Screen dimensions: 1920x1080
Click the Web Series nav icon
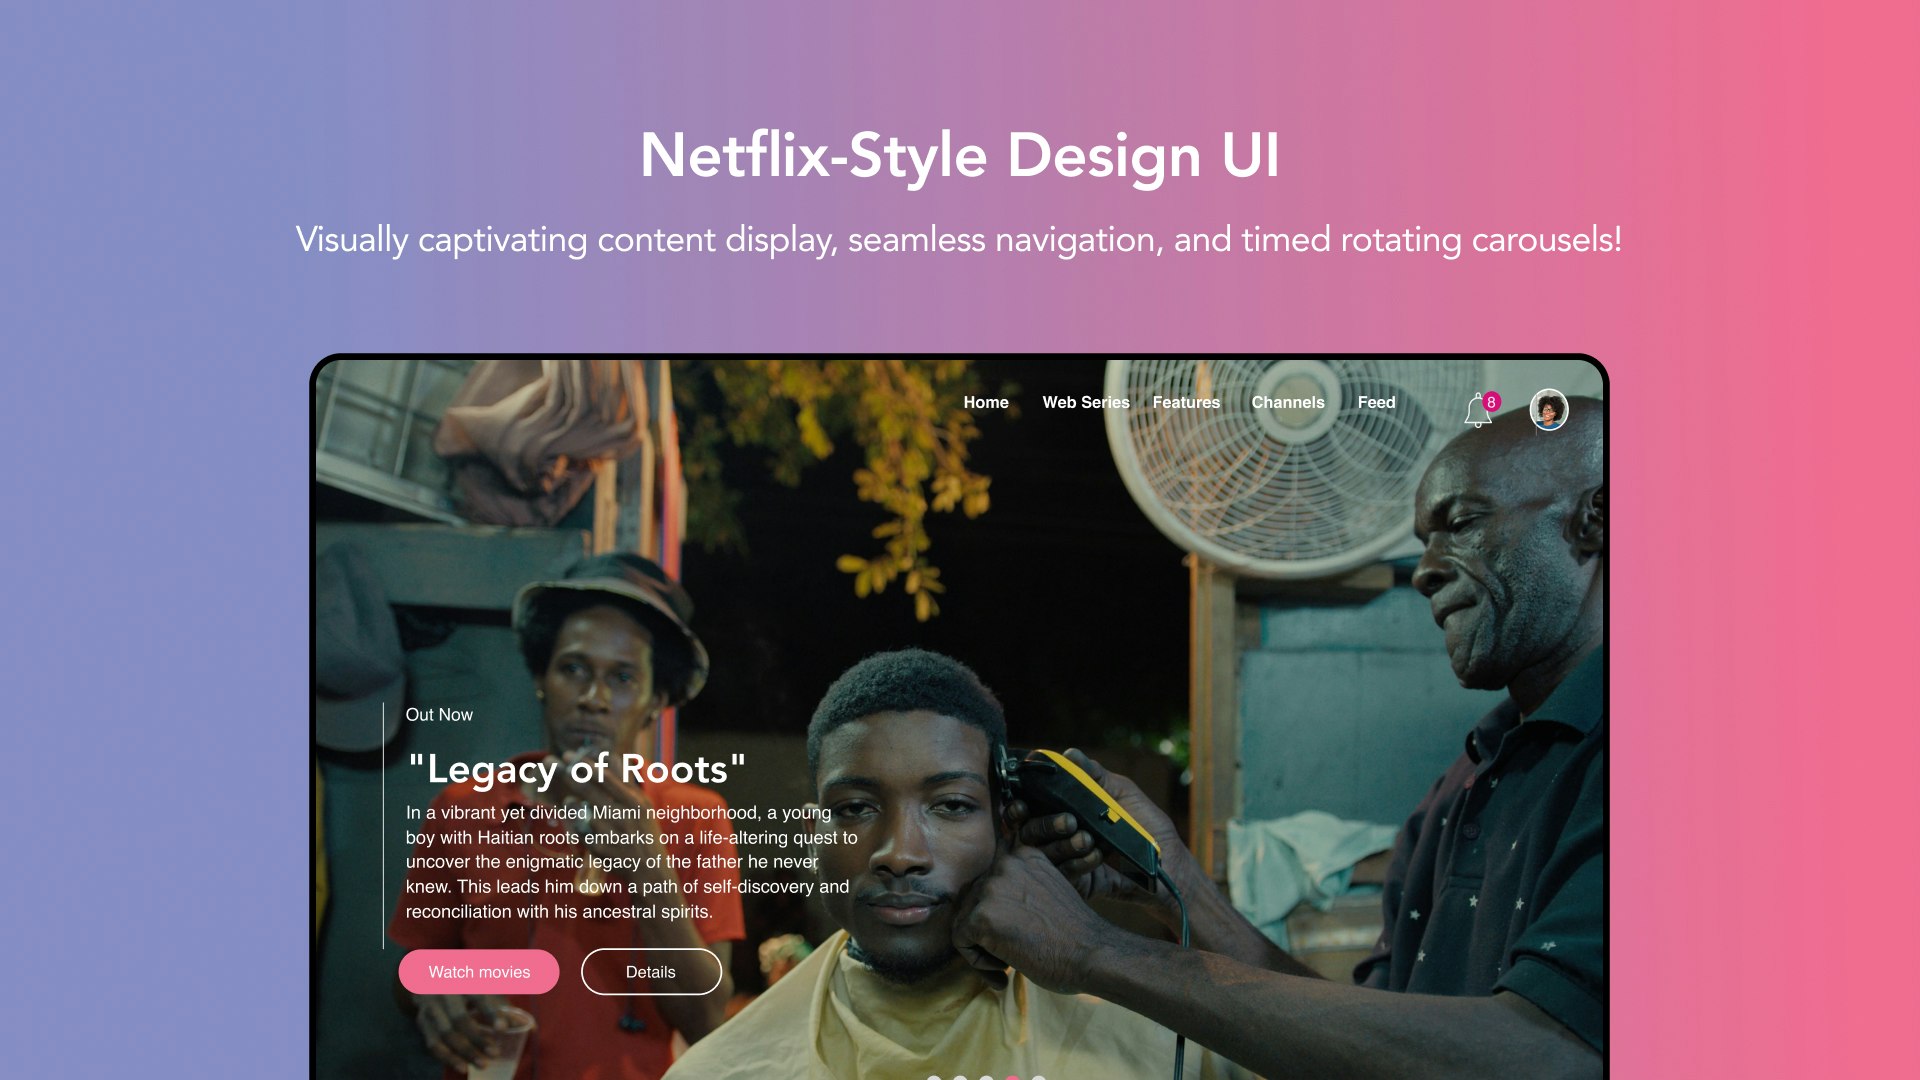tap(1085, 402)
